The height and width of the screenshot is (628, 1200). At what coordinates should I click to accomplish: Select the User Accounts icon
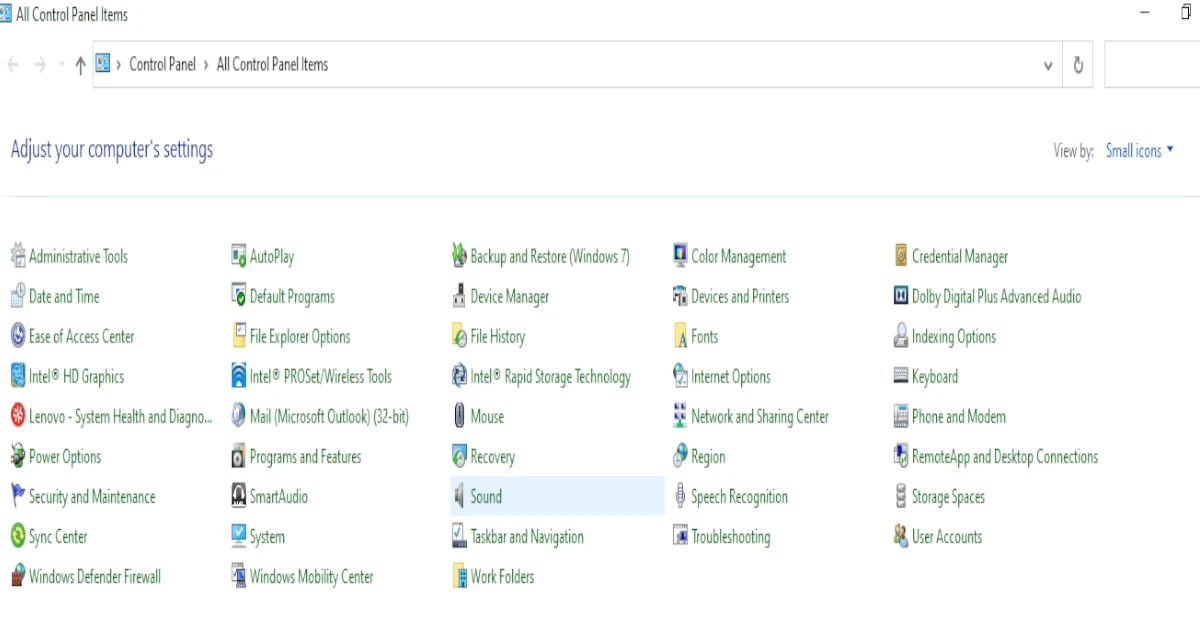click(x=901, y=537)
